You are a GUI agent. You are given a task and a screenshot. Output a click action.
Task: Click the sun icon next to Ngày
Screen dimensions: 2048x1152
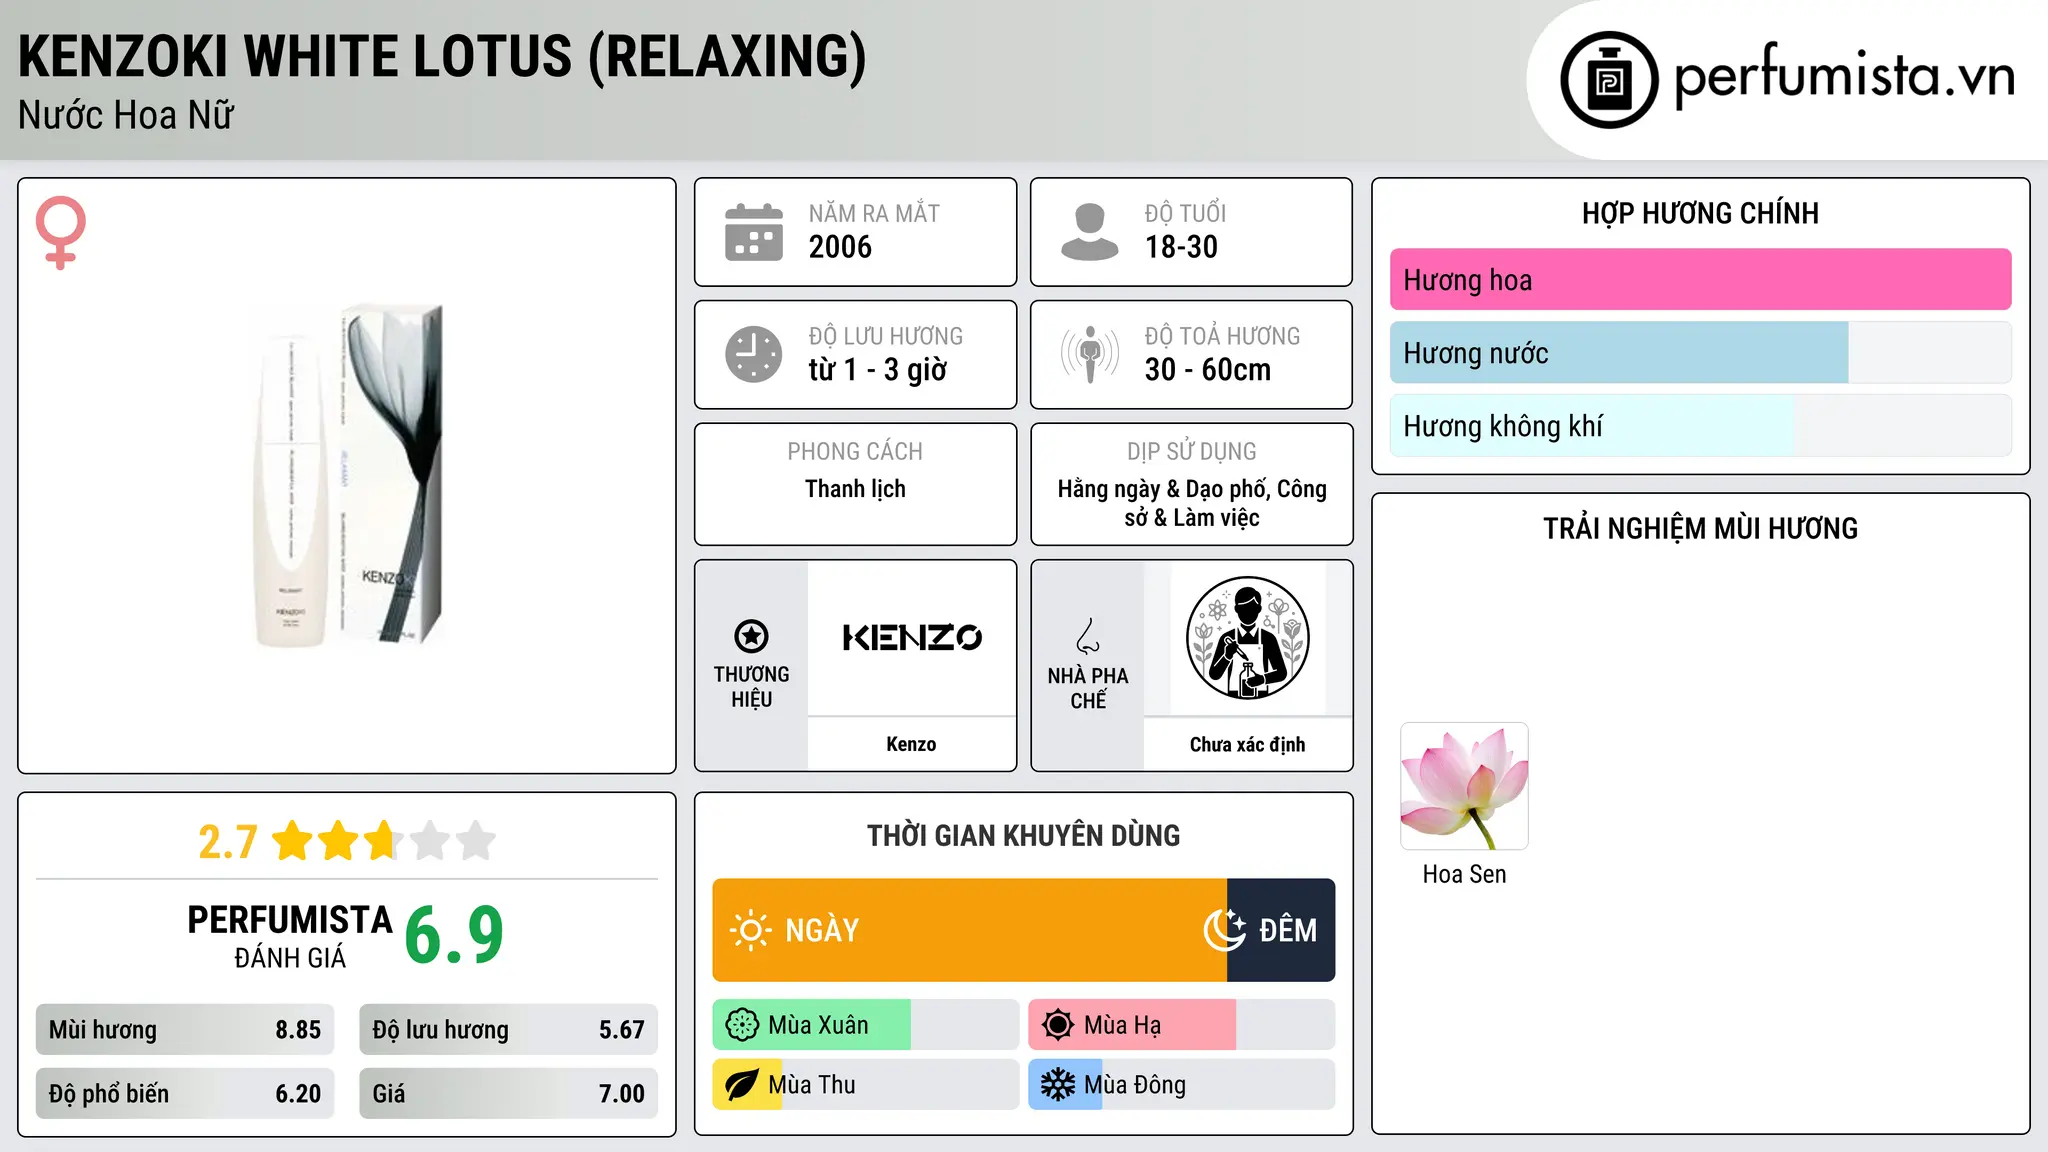click(750, 930)
